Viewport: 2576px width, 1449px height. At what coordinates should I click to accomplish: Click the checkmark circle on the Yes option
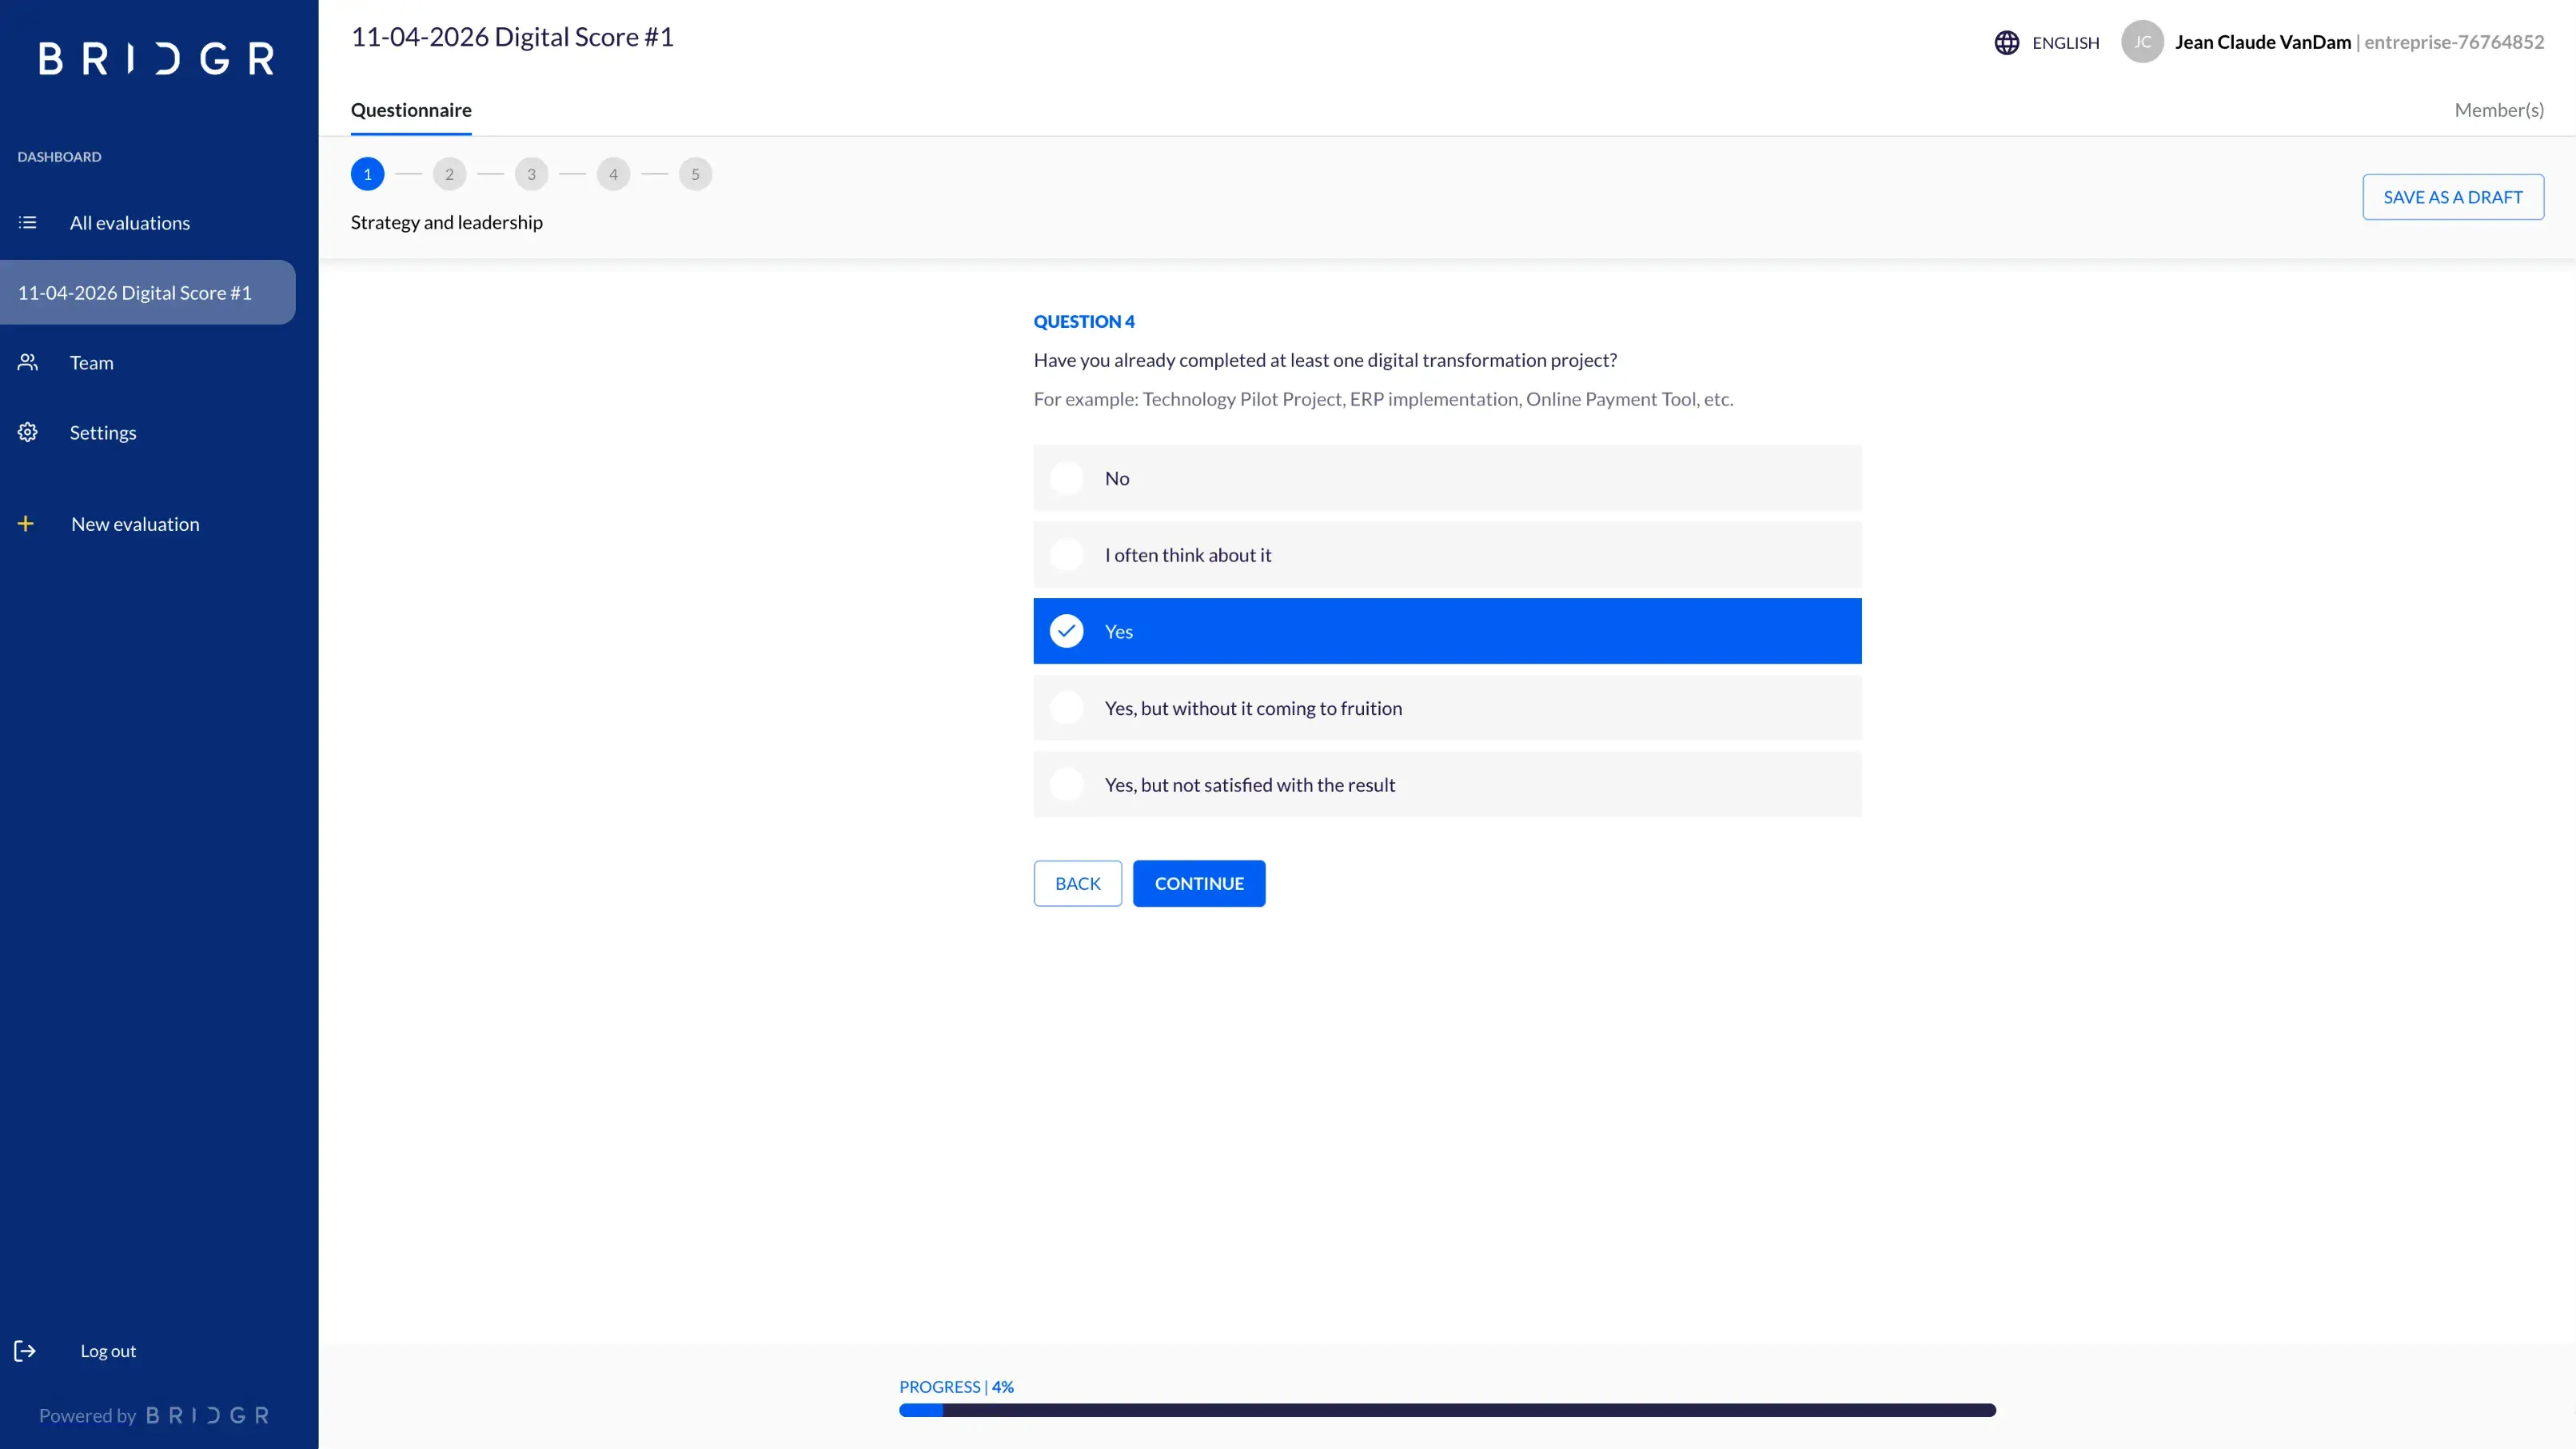click(1066, 631)
